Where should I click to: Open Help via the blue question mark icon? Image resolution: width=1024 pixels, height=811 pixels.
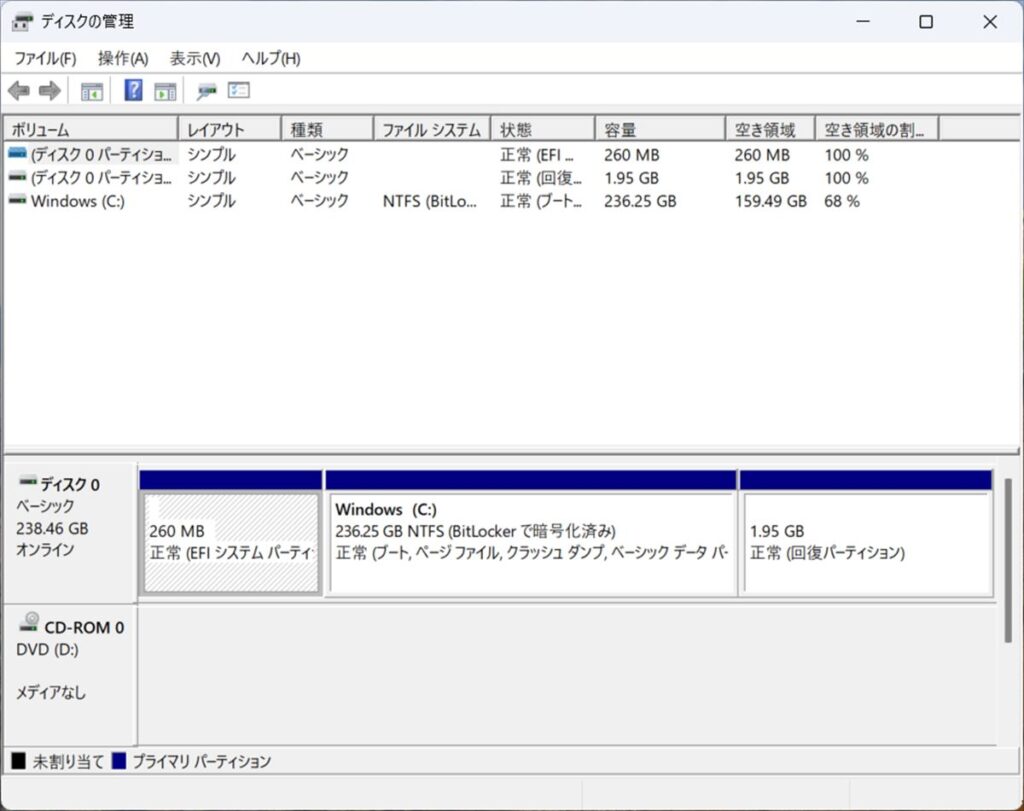(133, 91)
